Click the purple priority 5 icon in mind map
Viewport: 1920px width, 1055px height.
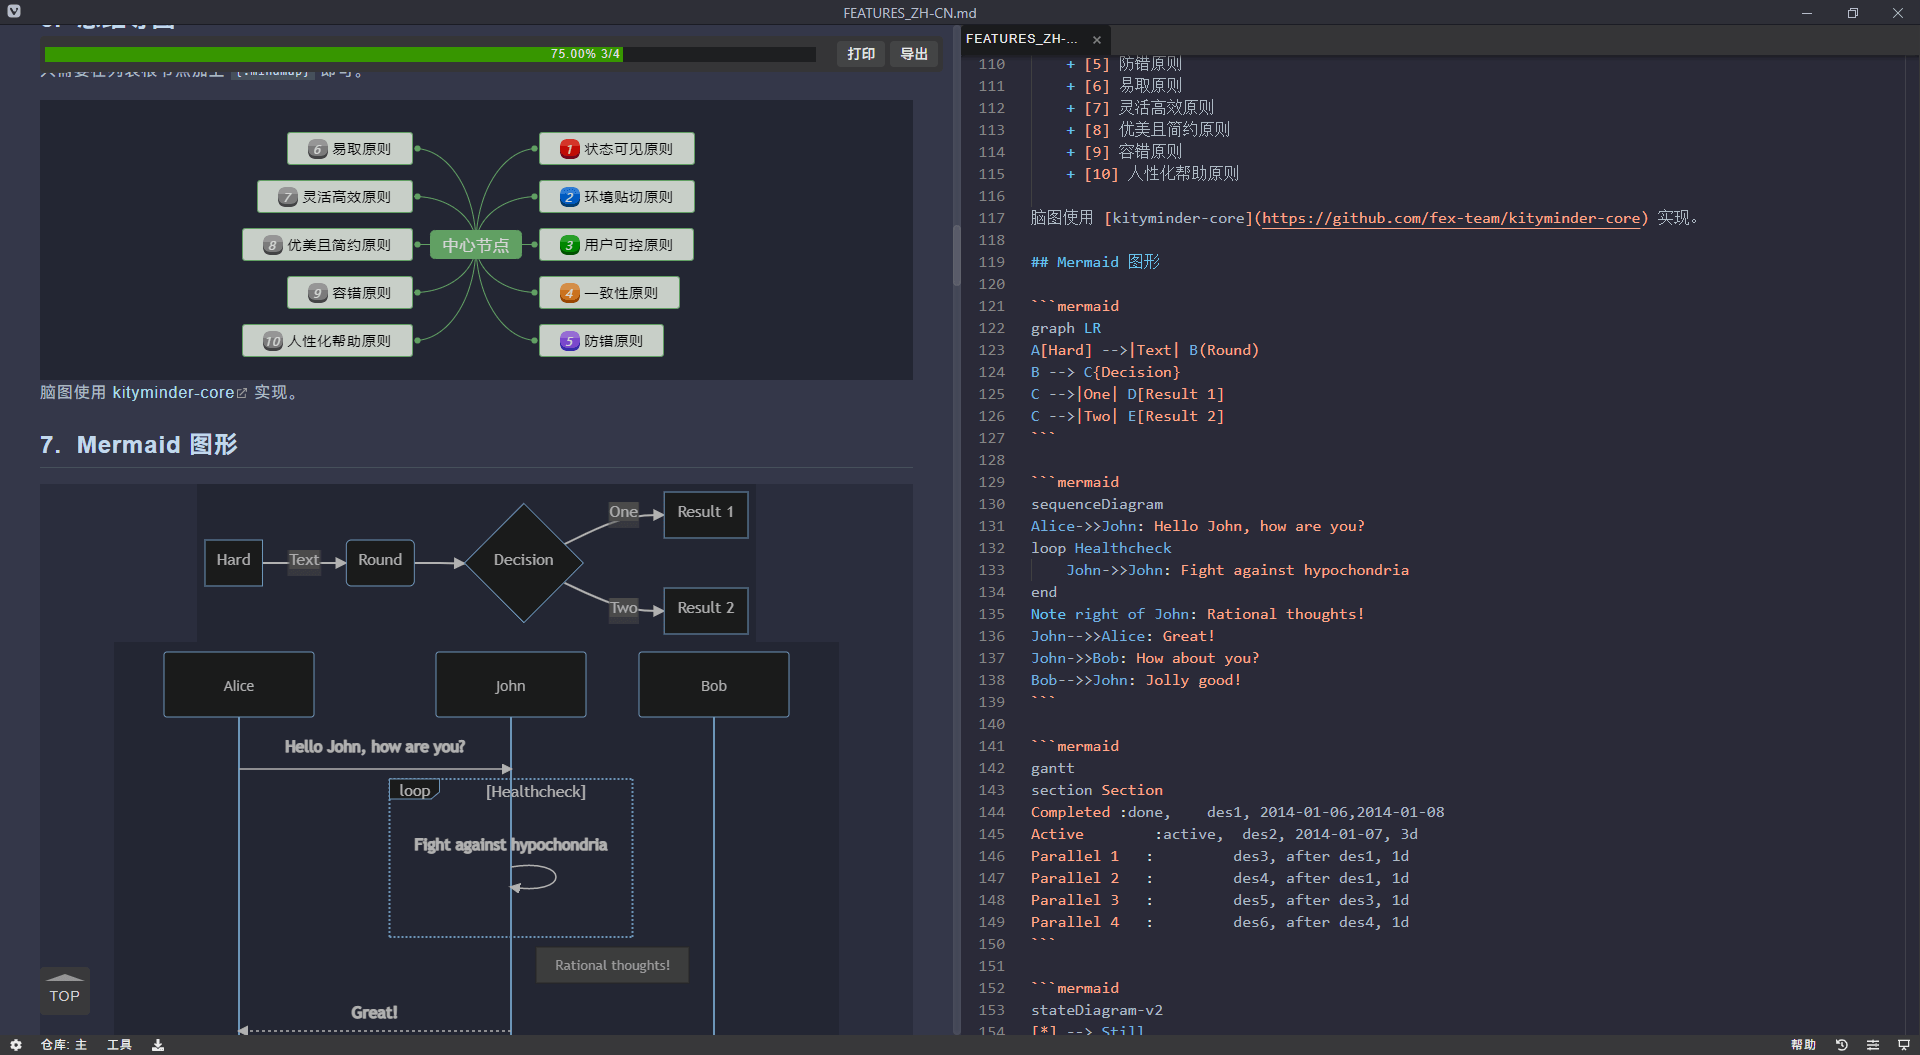click(569, 341)
